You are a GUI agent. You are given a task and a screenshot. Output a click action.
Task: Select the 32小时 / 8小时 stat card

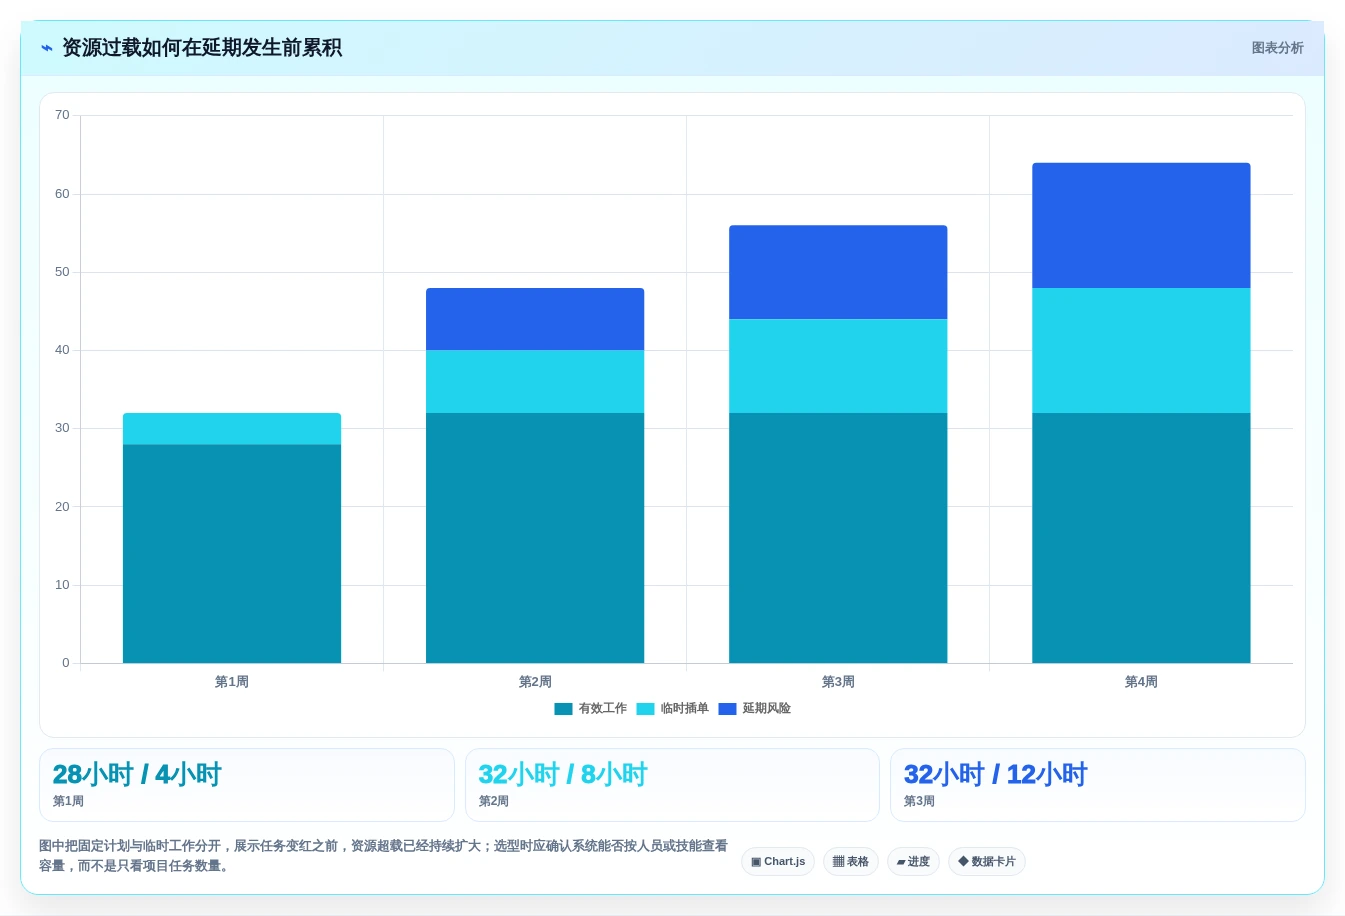[672, 785]
